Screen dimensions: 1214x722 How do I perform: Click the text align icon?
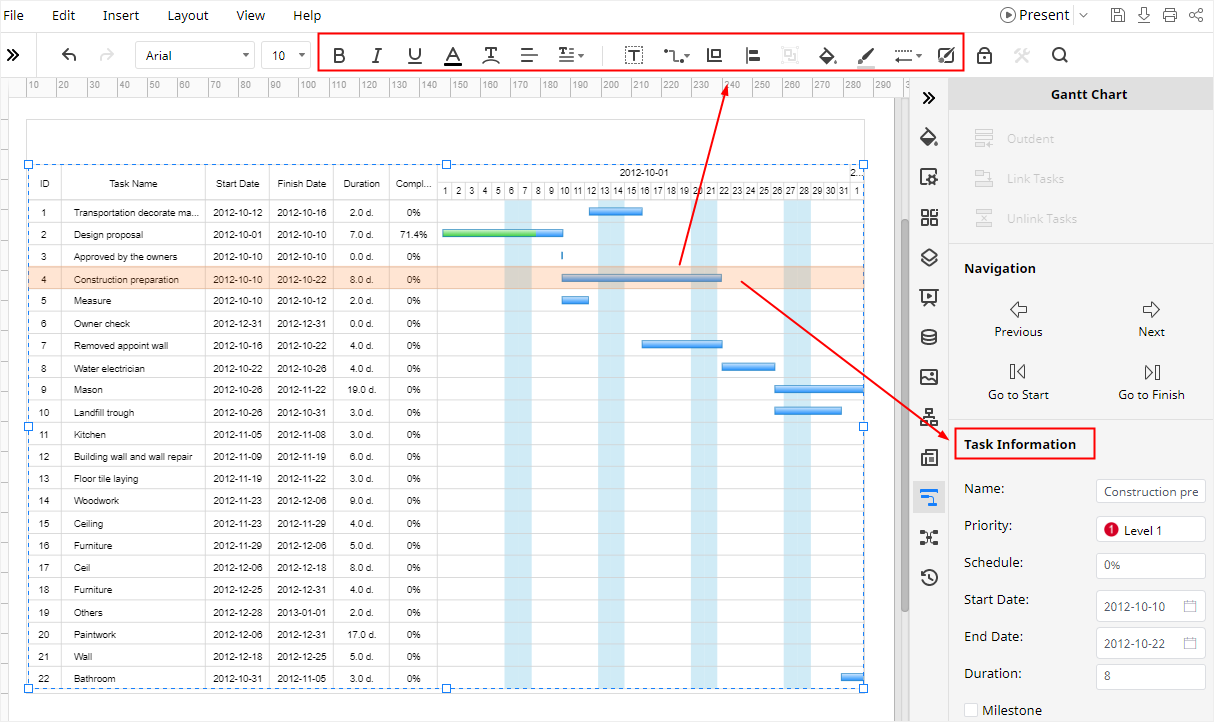(529, 56)
